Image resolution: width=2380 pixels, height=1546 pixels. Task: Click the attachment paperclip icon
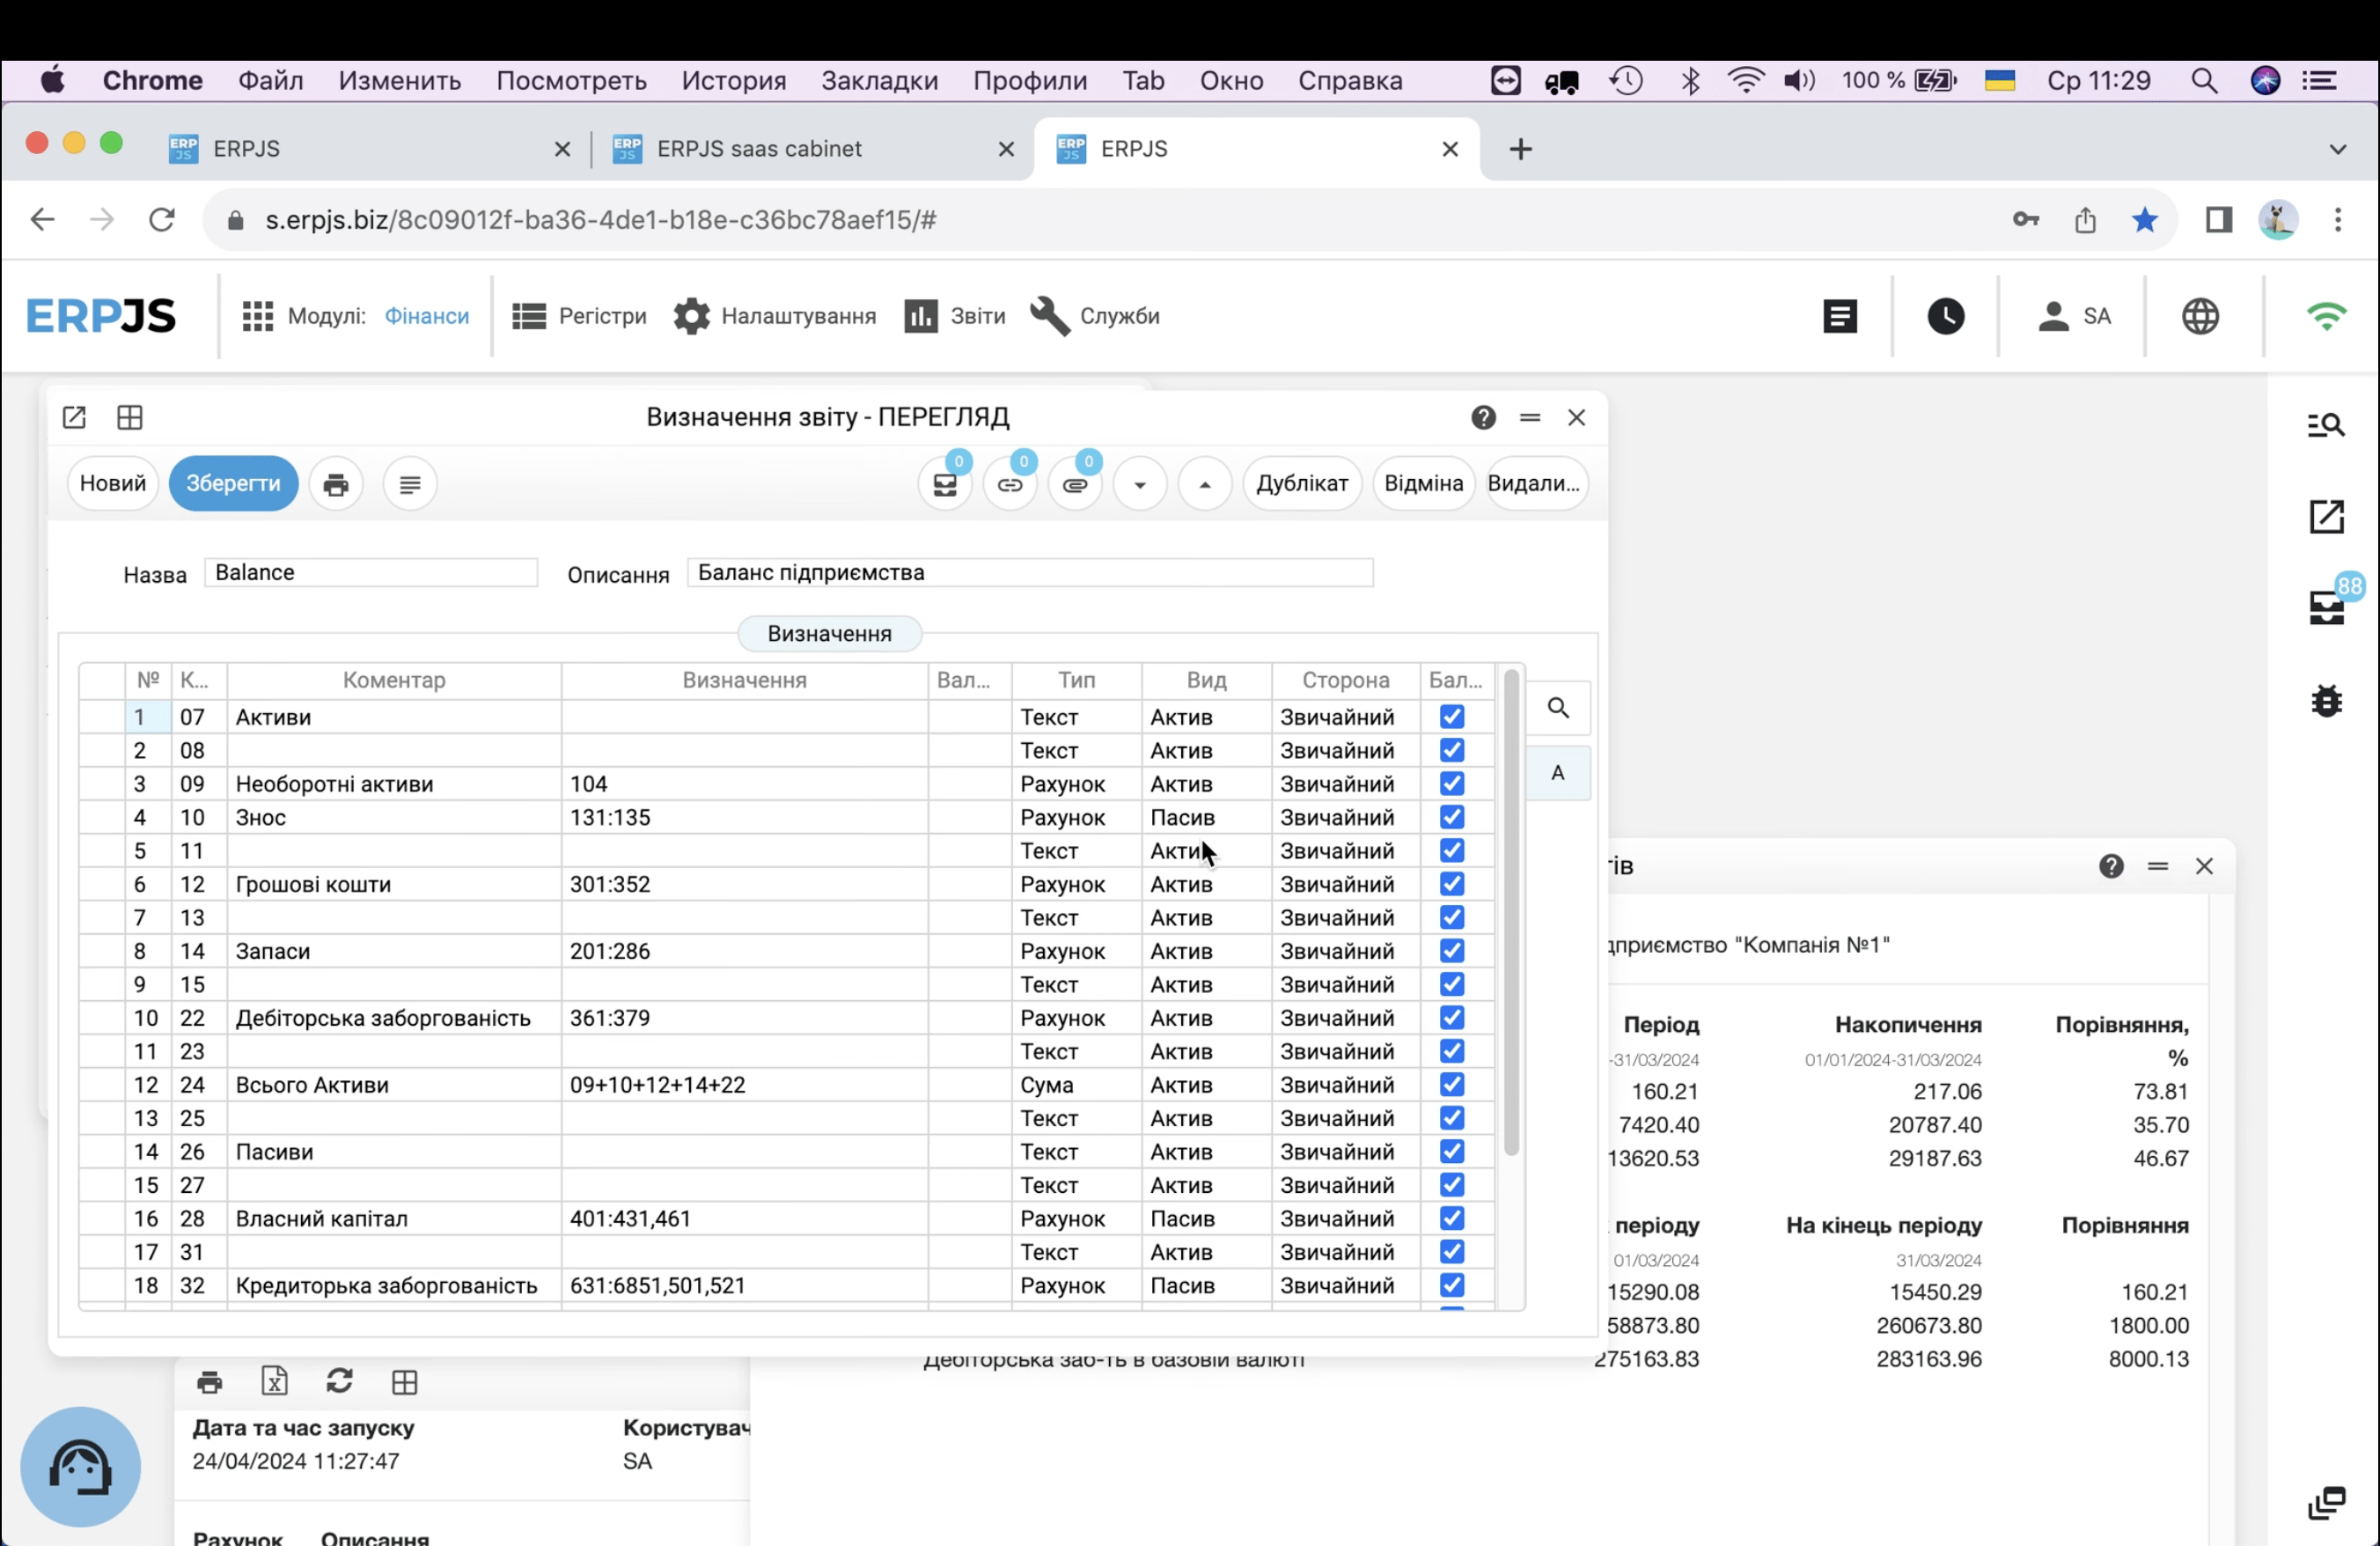[x=1074, y=484]
